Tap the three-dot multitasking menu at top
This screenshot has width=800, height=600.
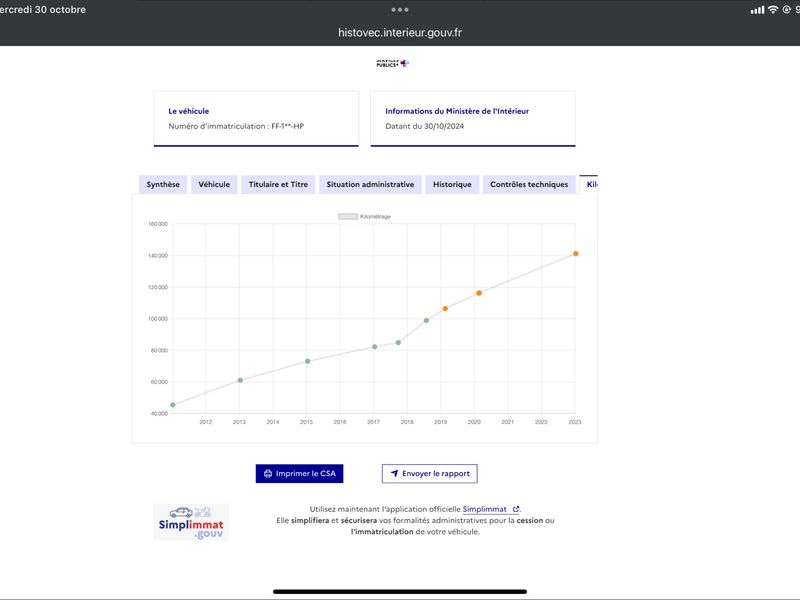pyautogui.click(x=400, y=10)
